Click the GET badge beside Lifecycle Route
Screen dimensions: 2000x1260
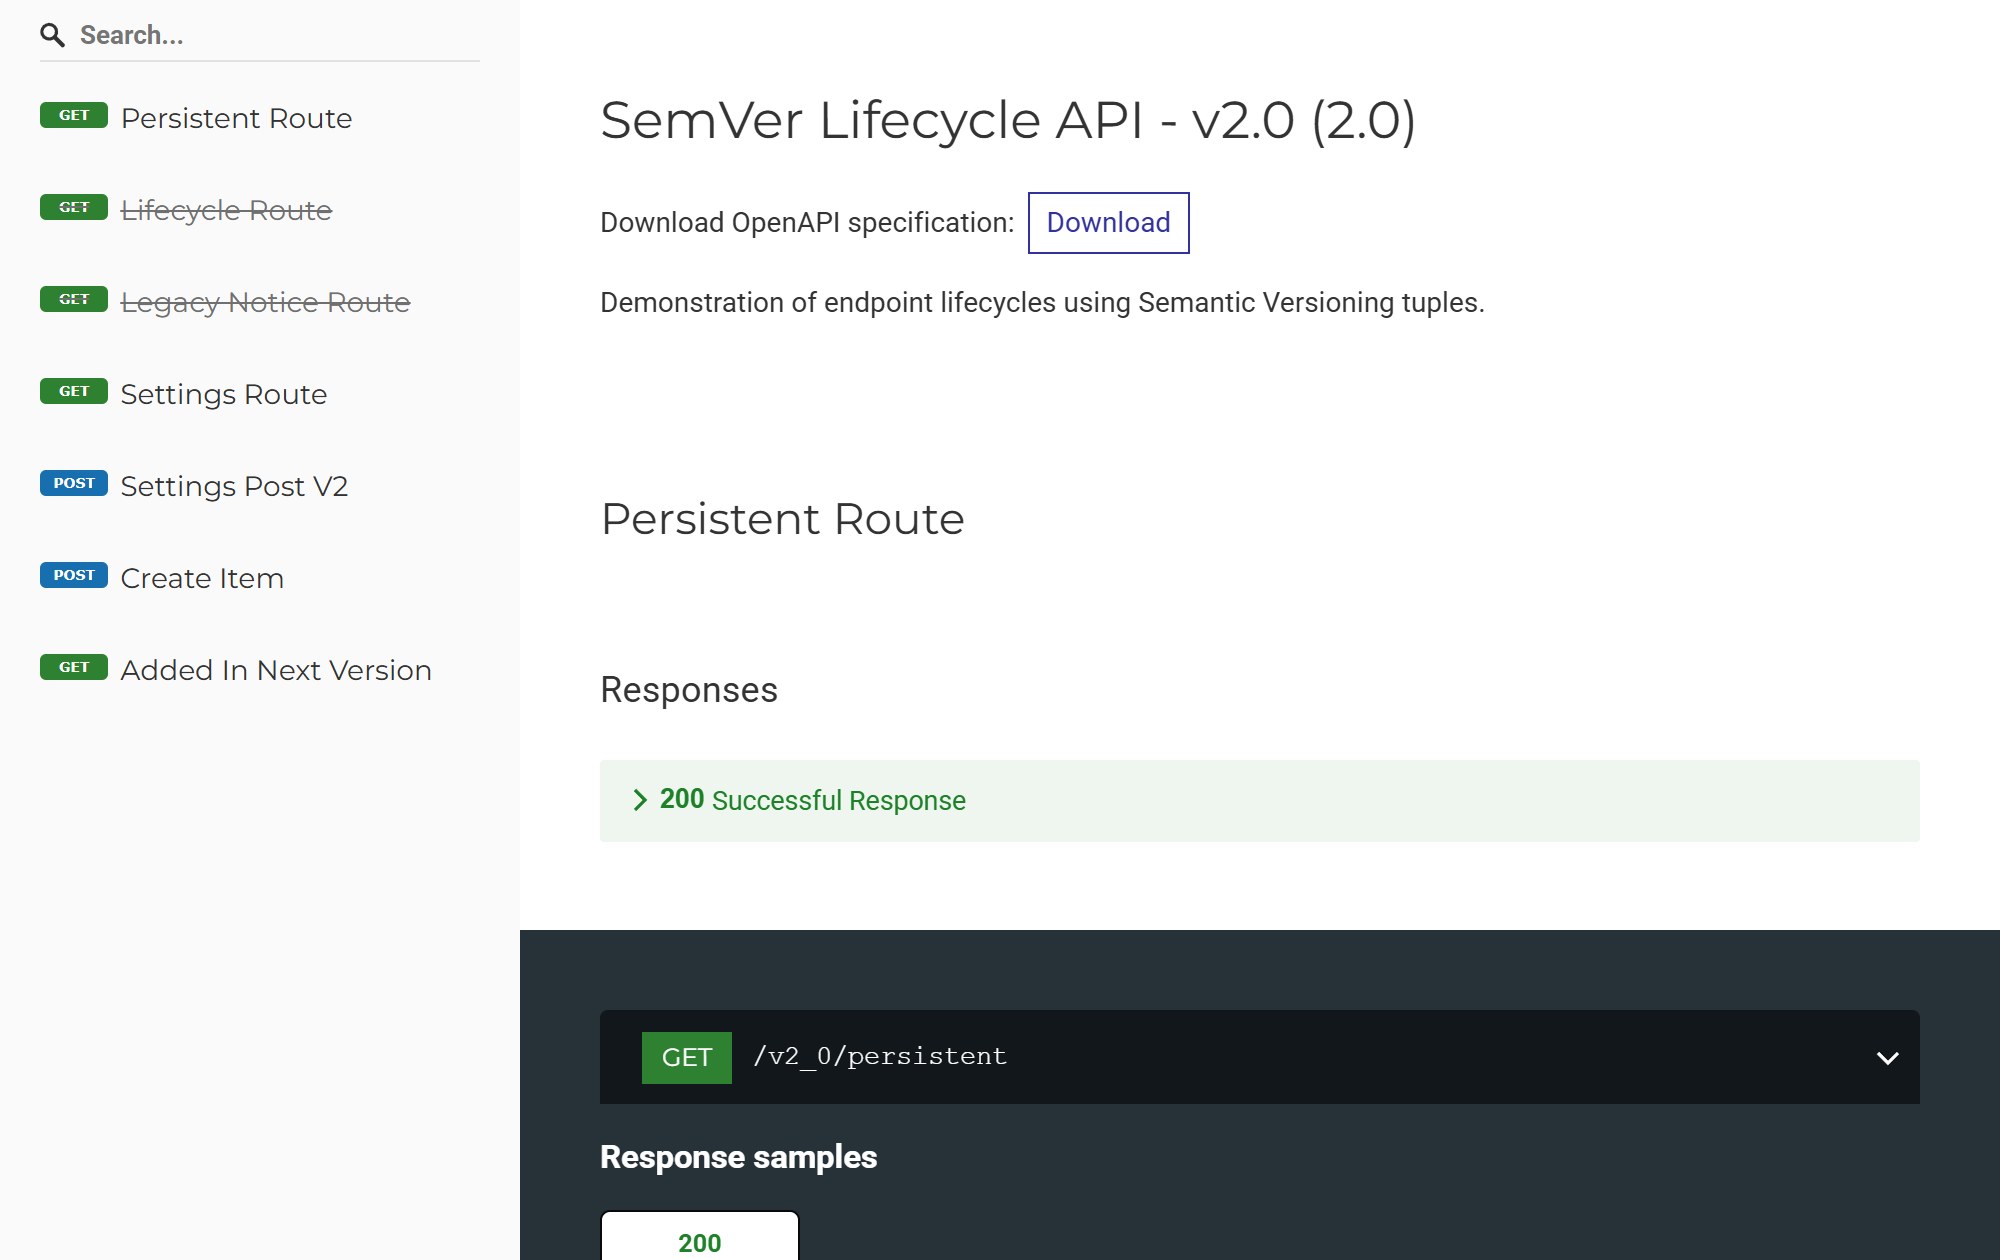[x=74, y=207]
